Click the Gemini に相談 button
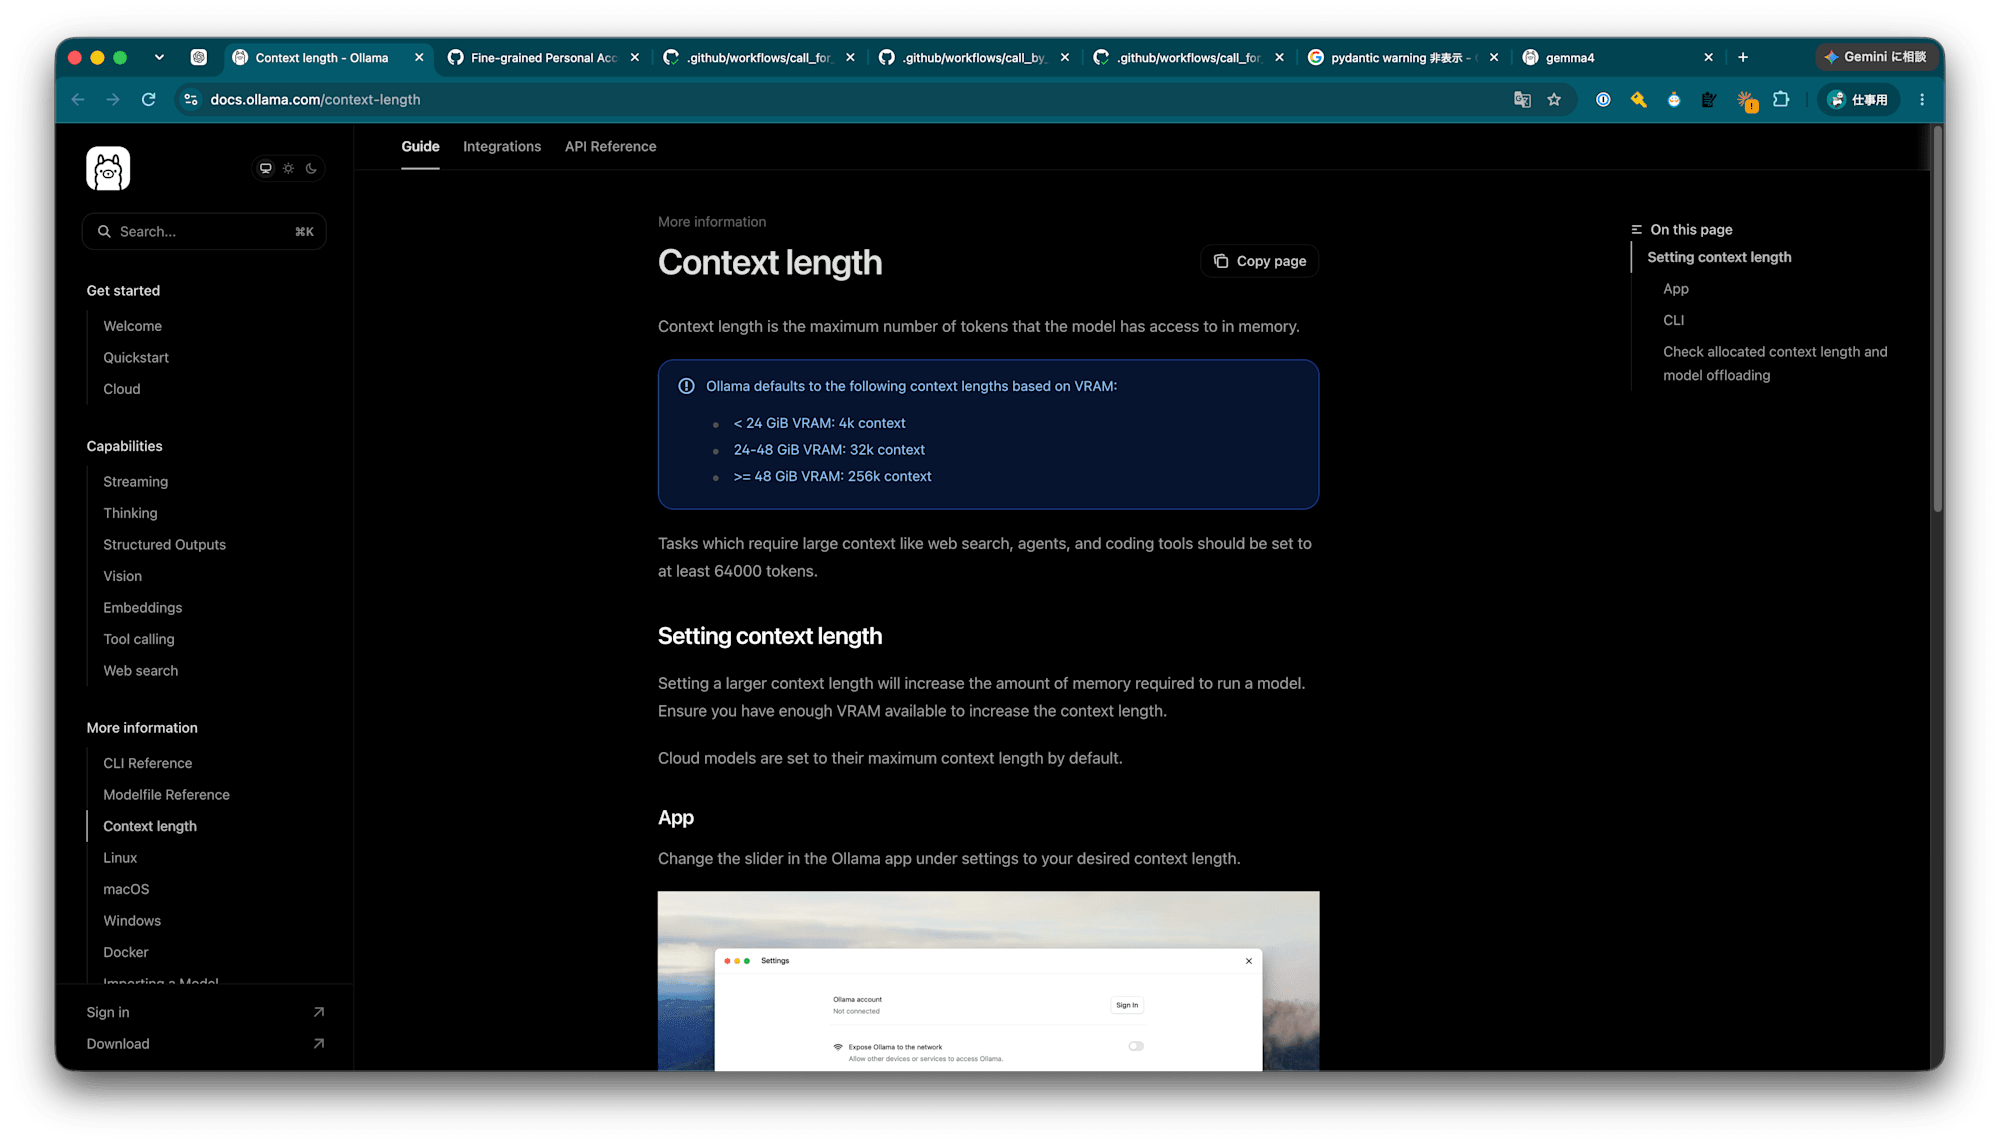The width and height of the screenshot is (2000, 1144). pos(1875,57)
